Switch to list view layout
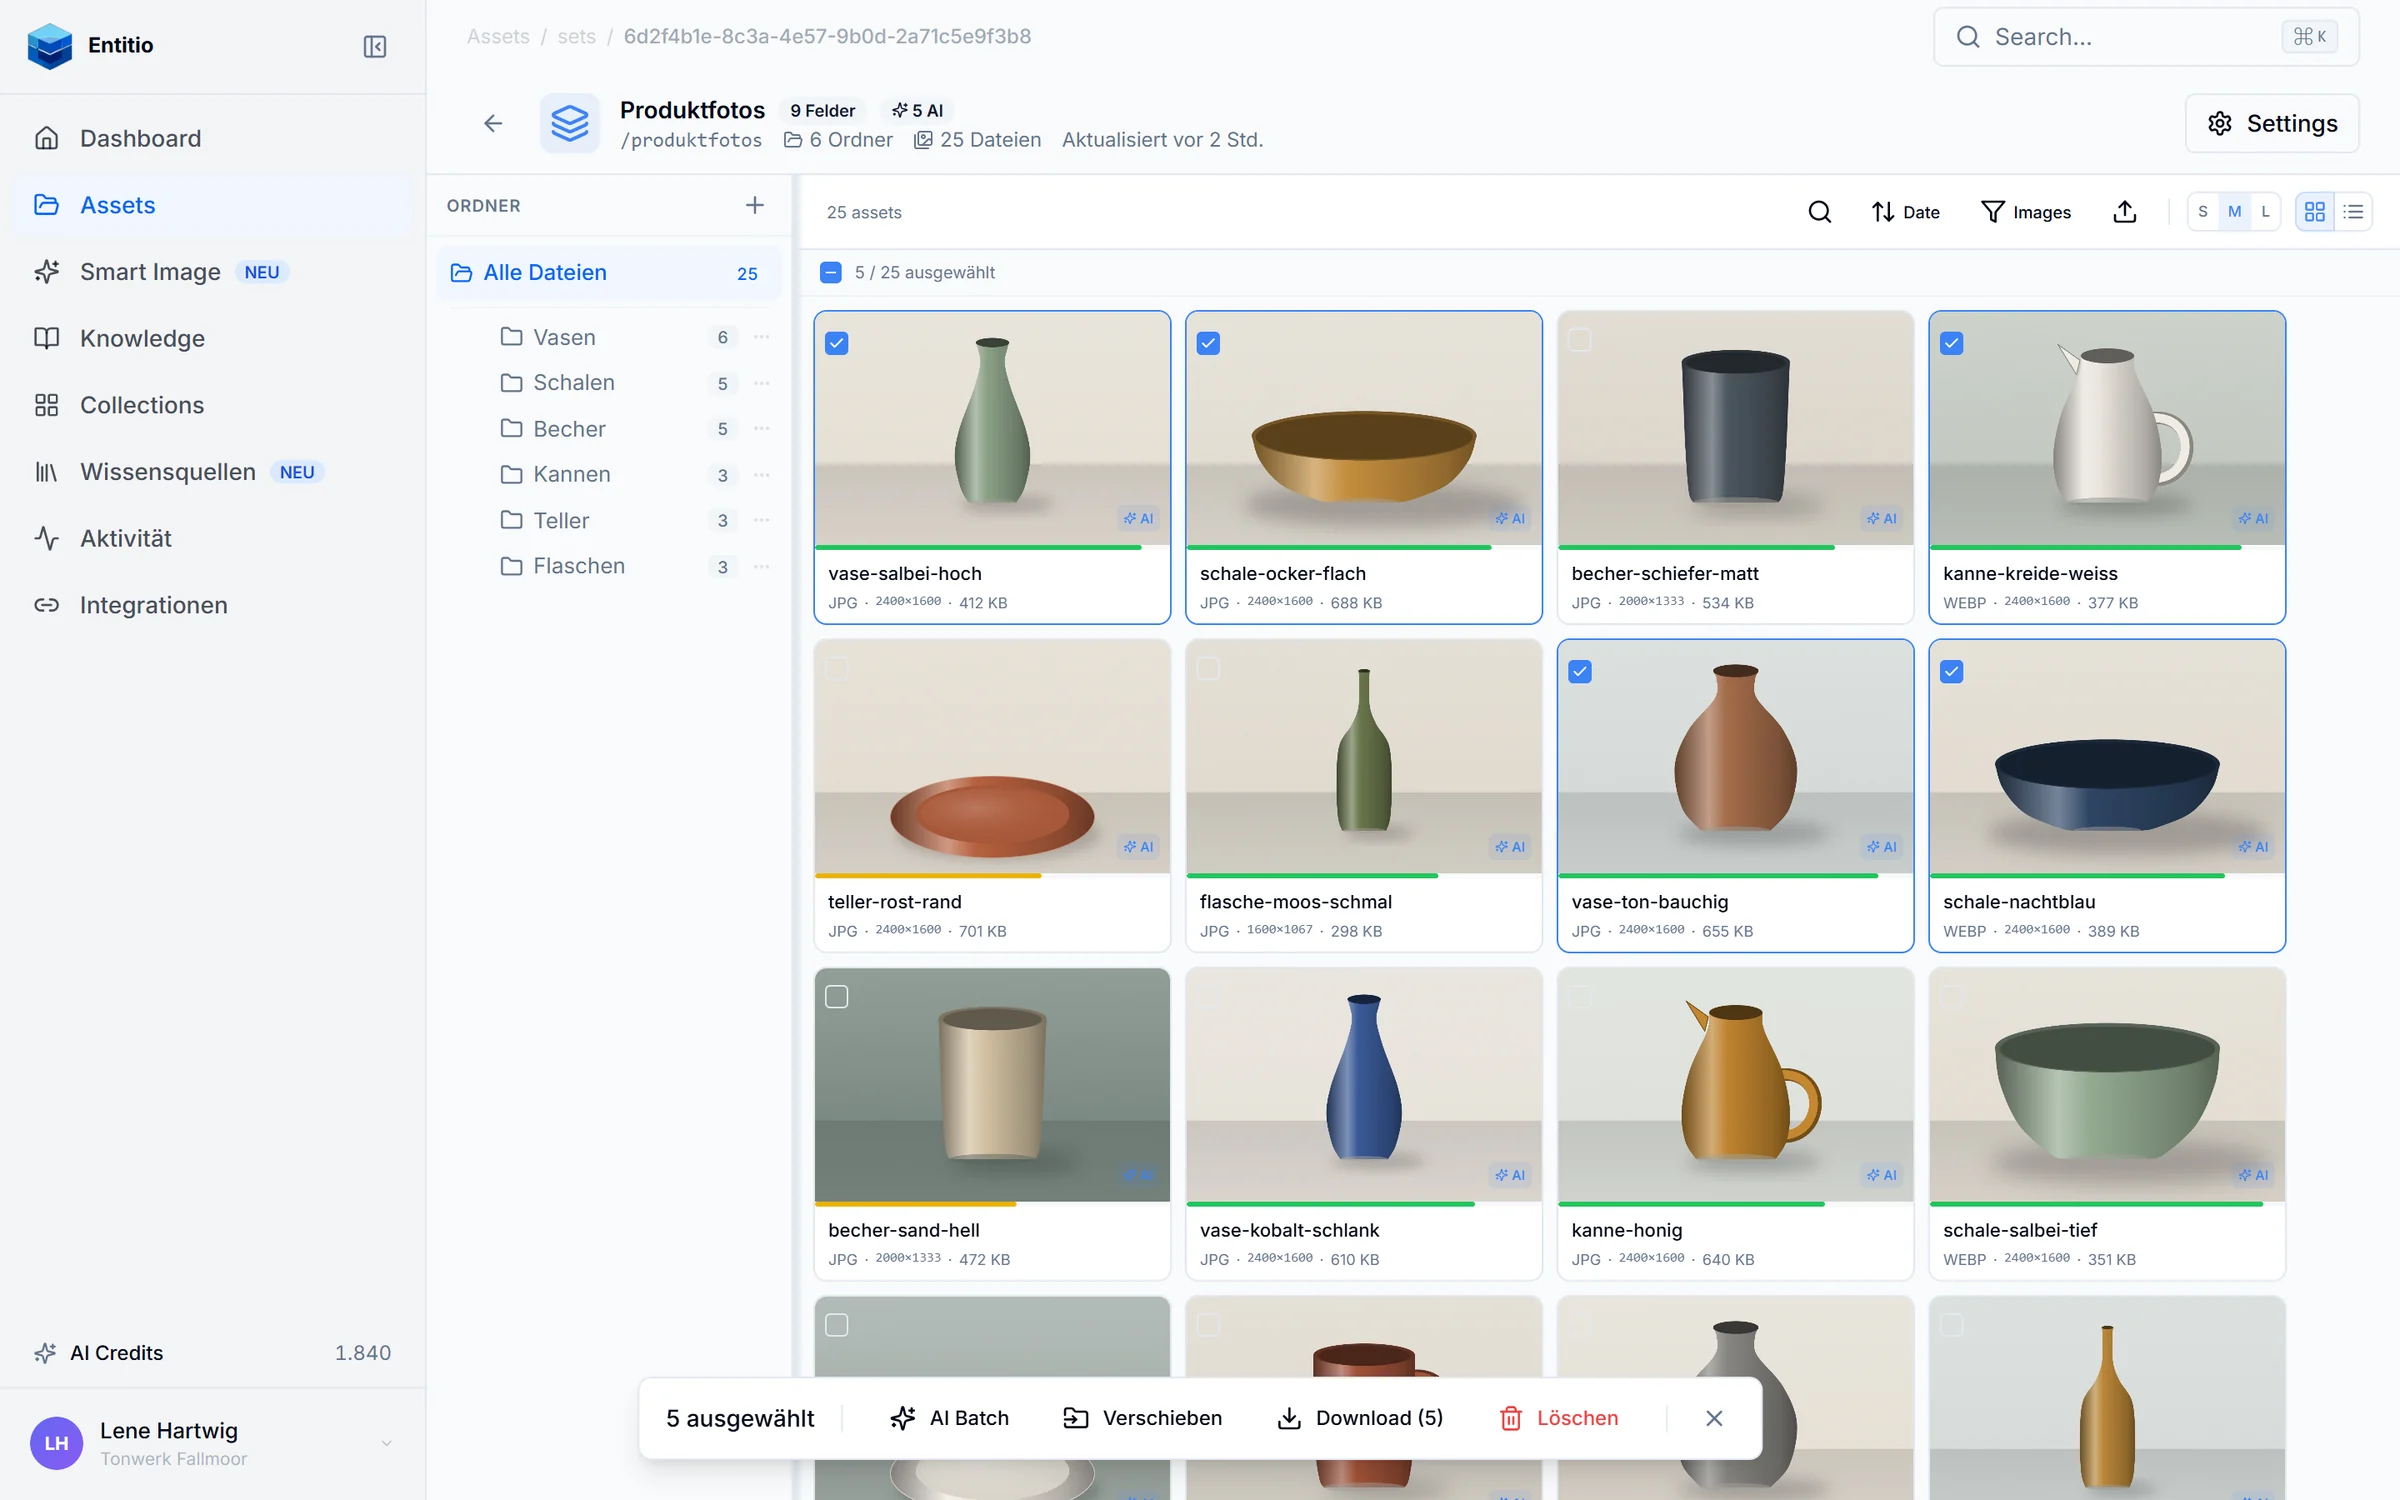Image resolution: width=2400 pixels, height=1500 pixels. click(x=2353, y=212)
